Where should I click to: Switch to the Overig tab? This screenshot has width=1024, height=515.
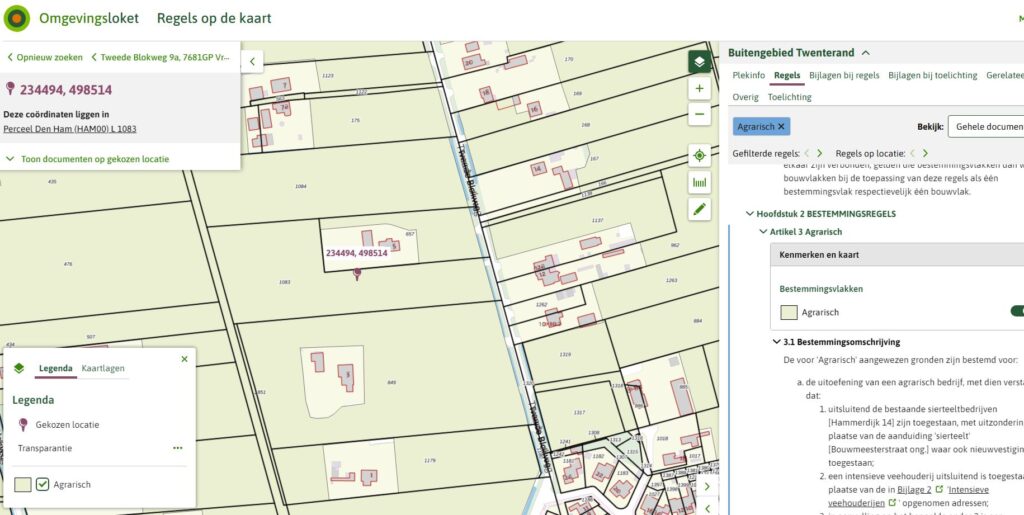point(745,97)
